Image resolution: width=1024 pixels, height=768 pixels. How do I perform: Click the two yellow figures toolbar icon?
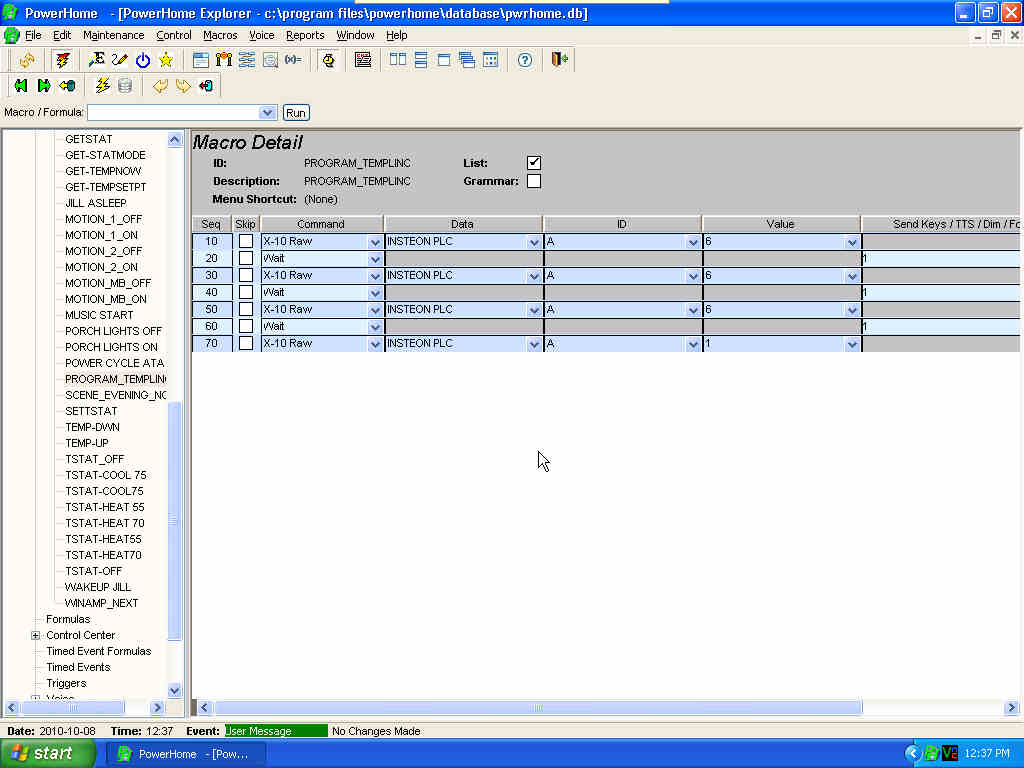coord(224,60)
